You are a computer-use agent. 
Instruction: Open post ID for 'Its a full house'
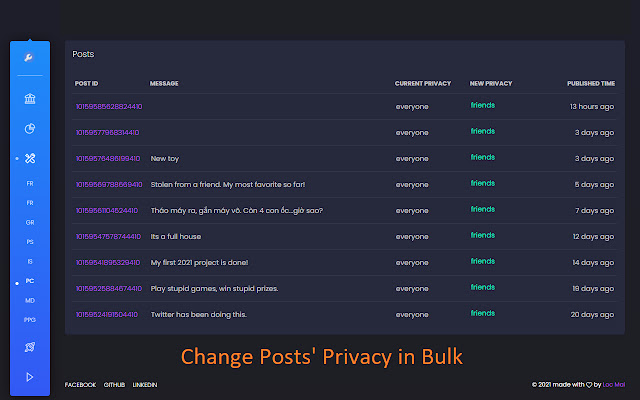107,236
